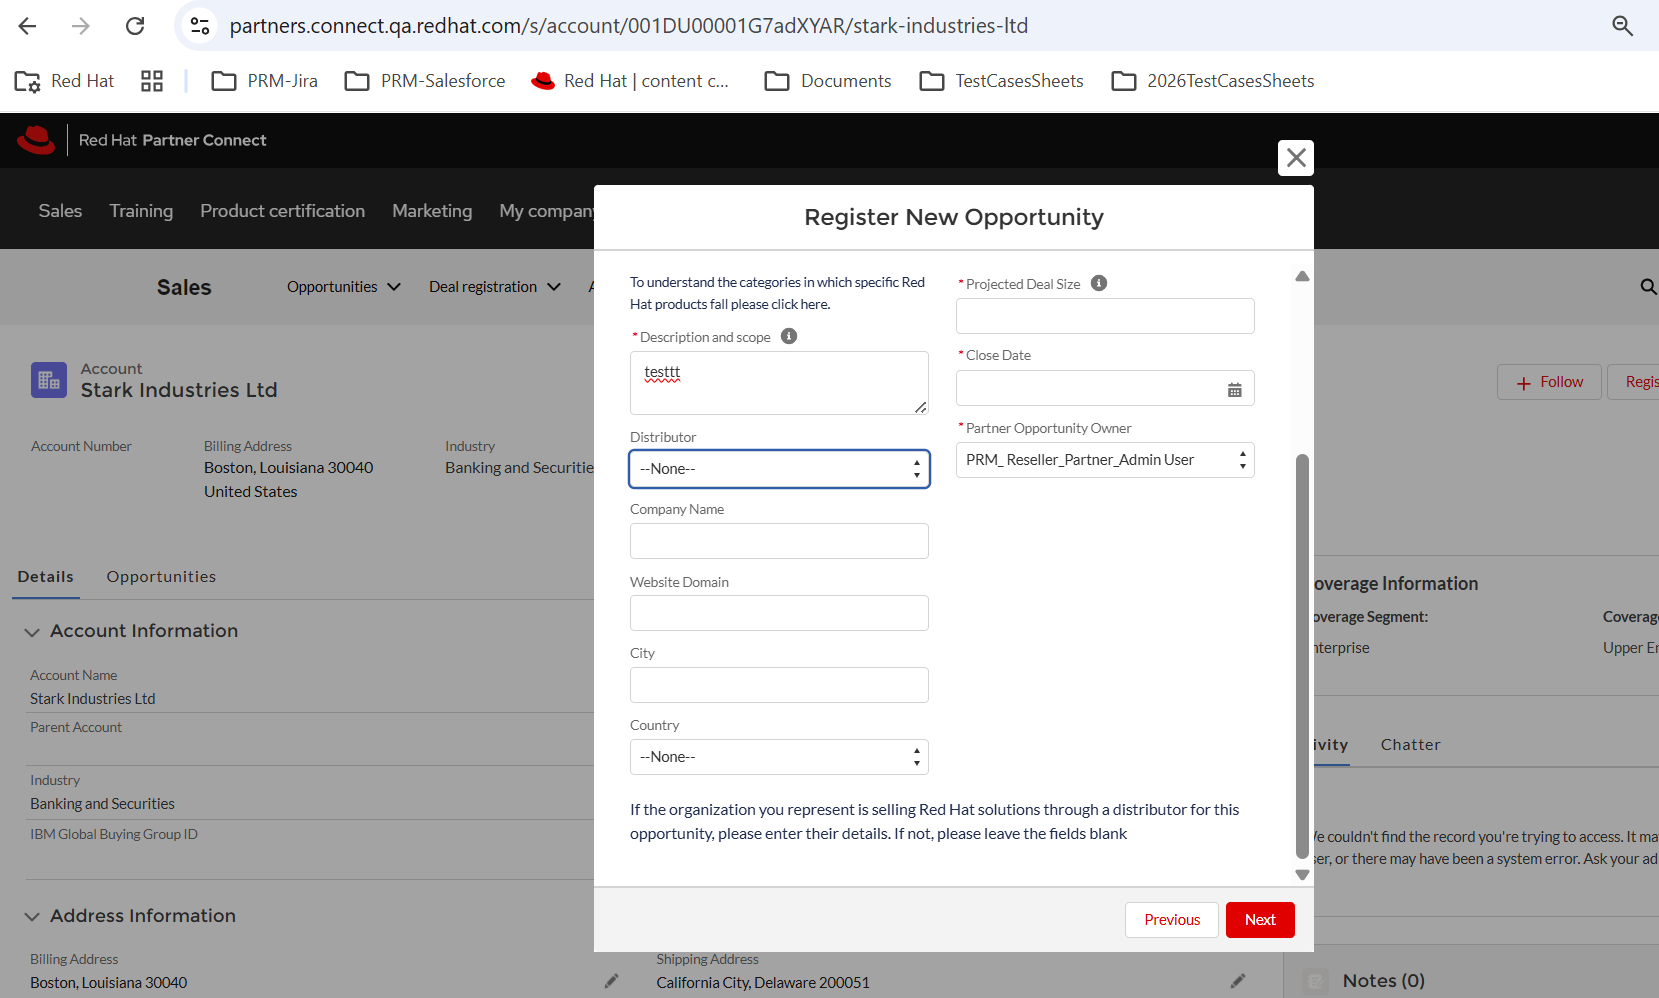1659x998 pixels.
Task: Click the Next button
Action: tap(1260, 920)
